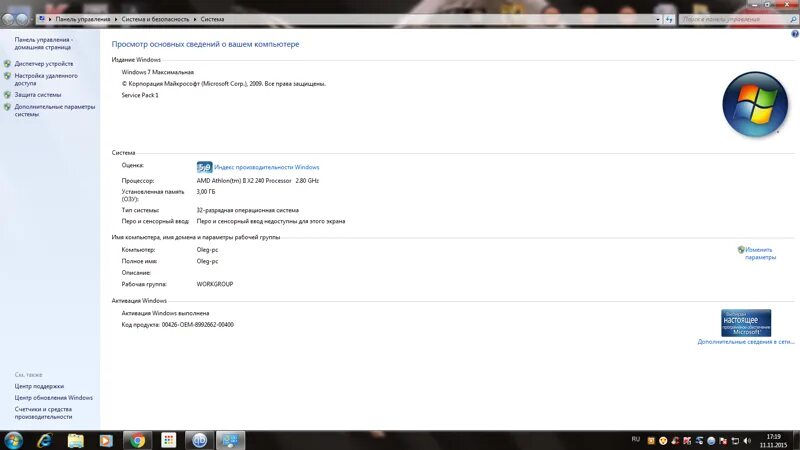The width and height of the screenshot is (800, 450).
Task: Select Система breadcrumb in address bar
Action: 212,19
